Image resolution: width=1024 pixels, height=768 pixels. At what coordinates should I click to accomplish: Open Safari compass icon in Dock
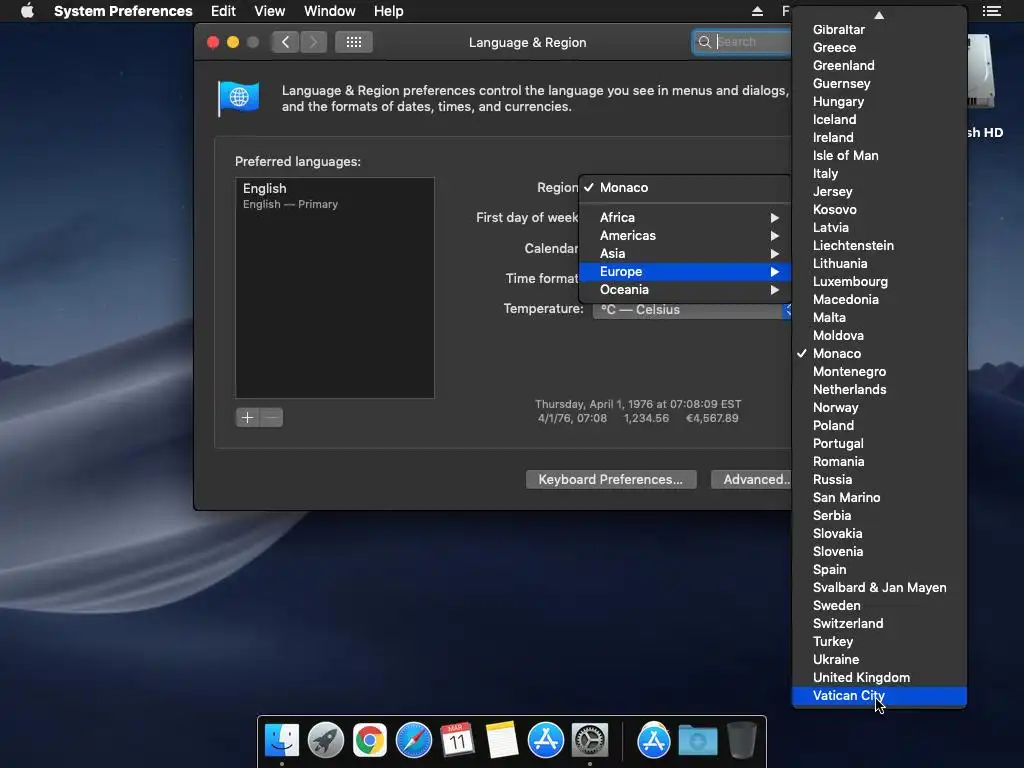[413, 740]
